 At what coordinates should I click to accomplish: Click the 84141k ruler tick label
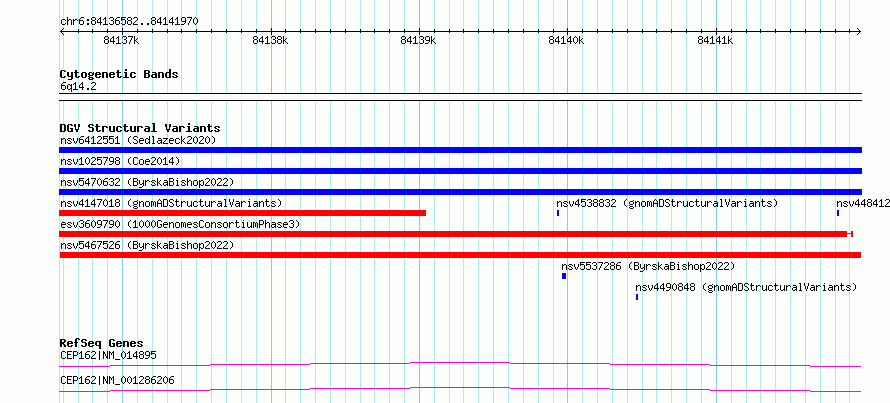715,40
